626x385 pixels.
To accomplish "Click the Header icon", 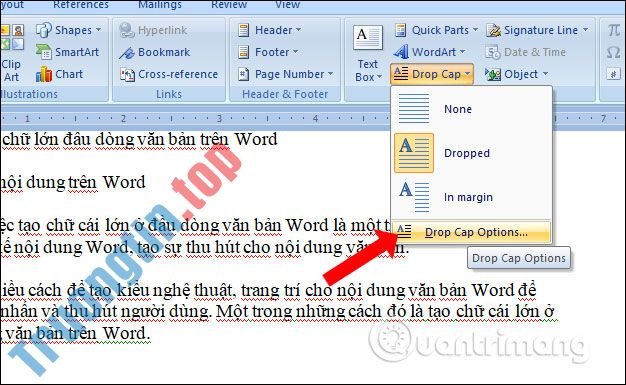I will 244,30.
